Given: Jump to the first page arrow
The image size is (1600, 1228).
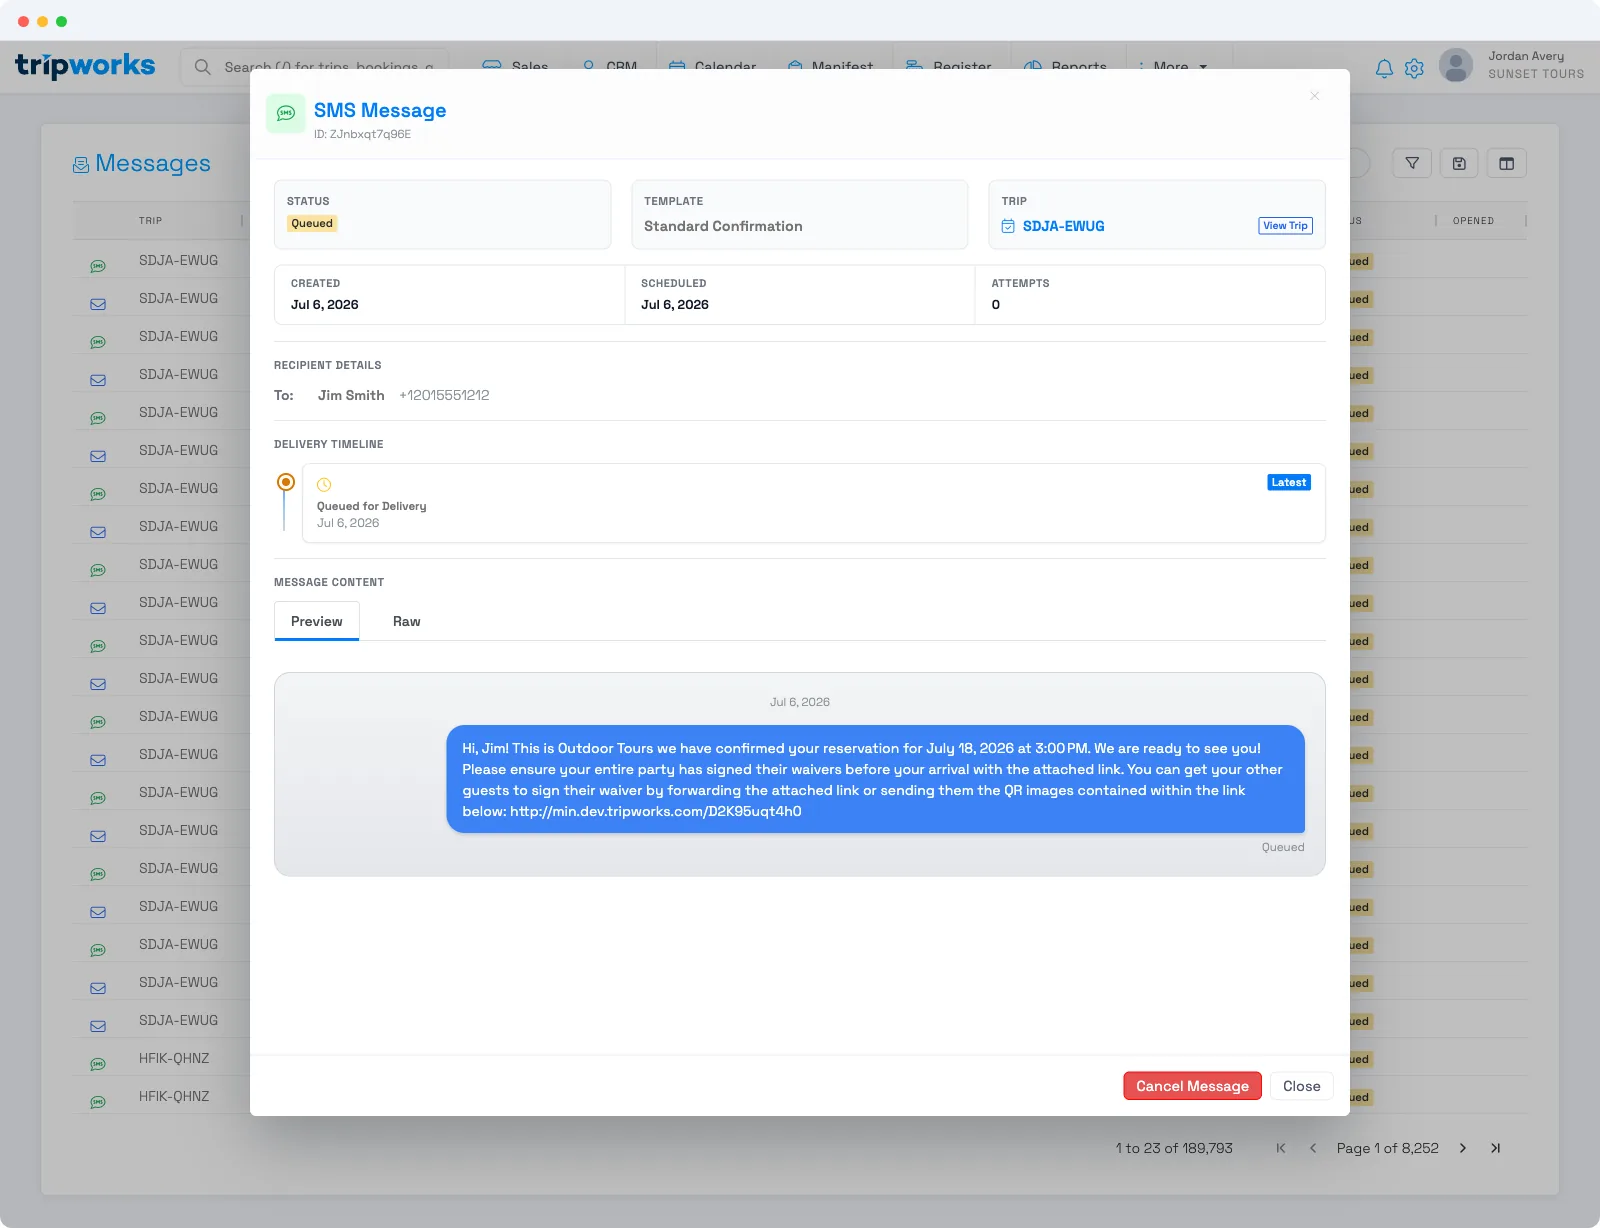Looking at the screenshot, I should pyautogui.click(x=1281, y=1148).
